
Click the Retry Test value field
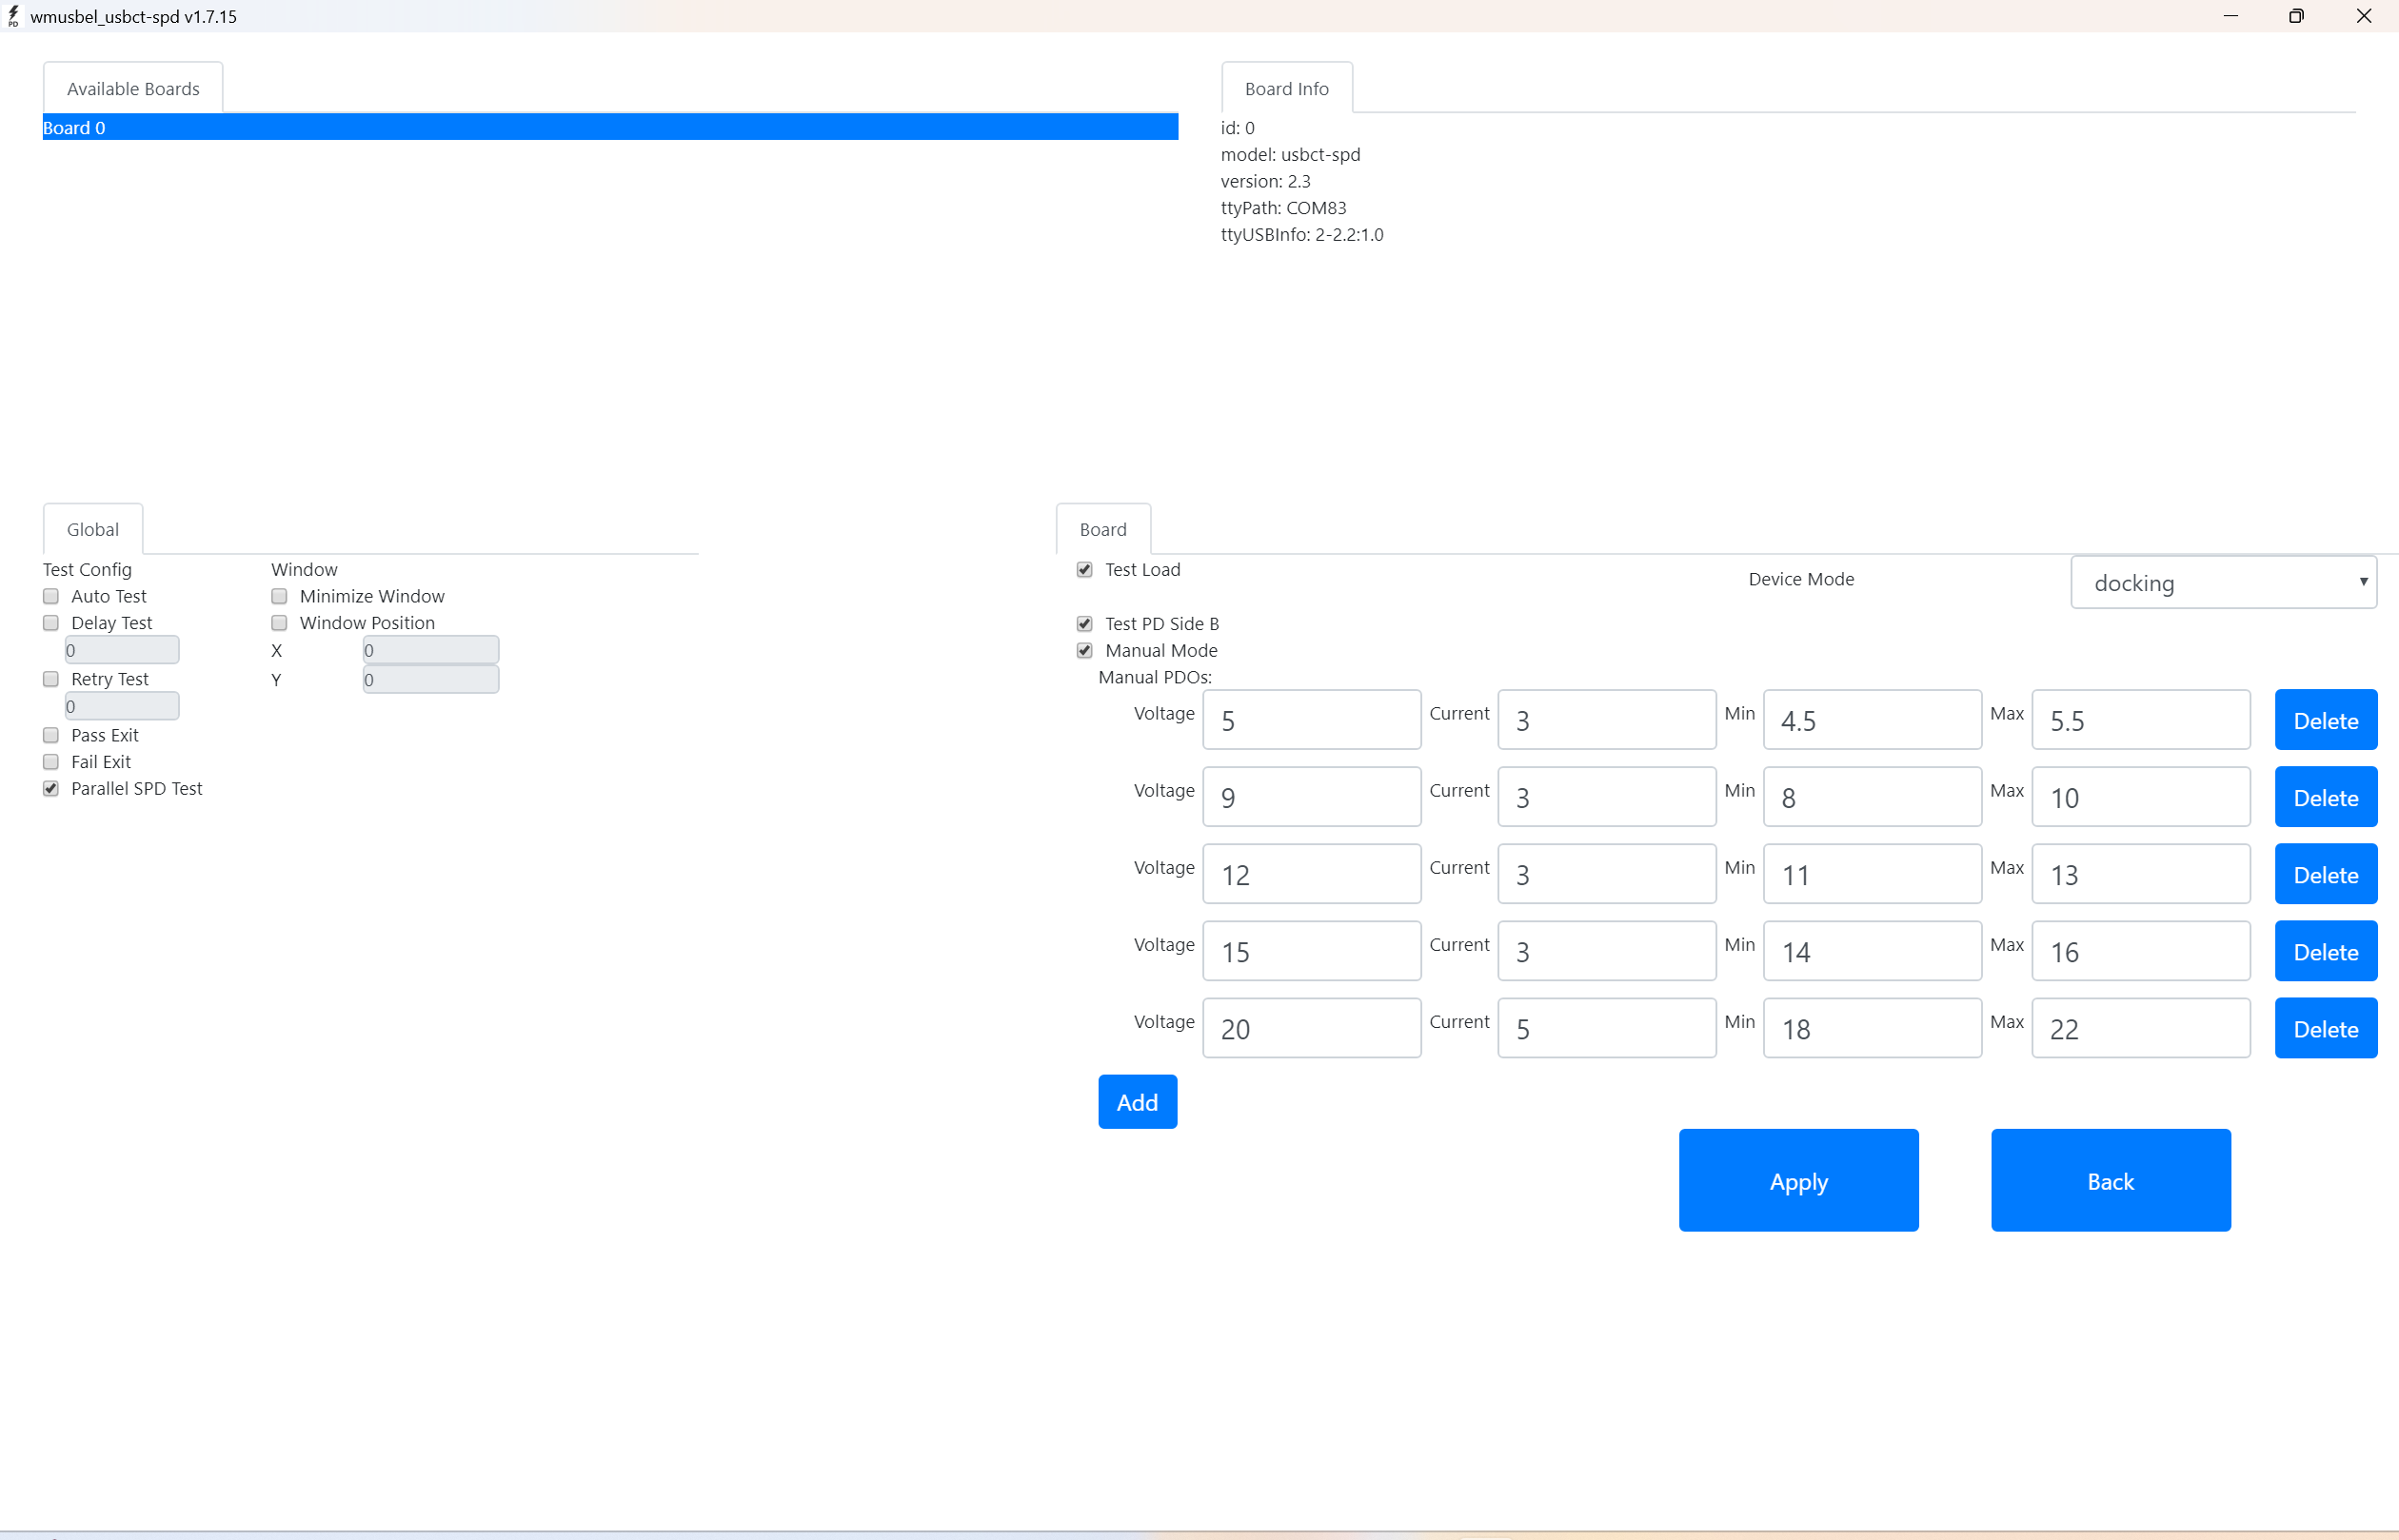(122, 706)
